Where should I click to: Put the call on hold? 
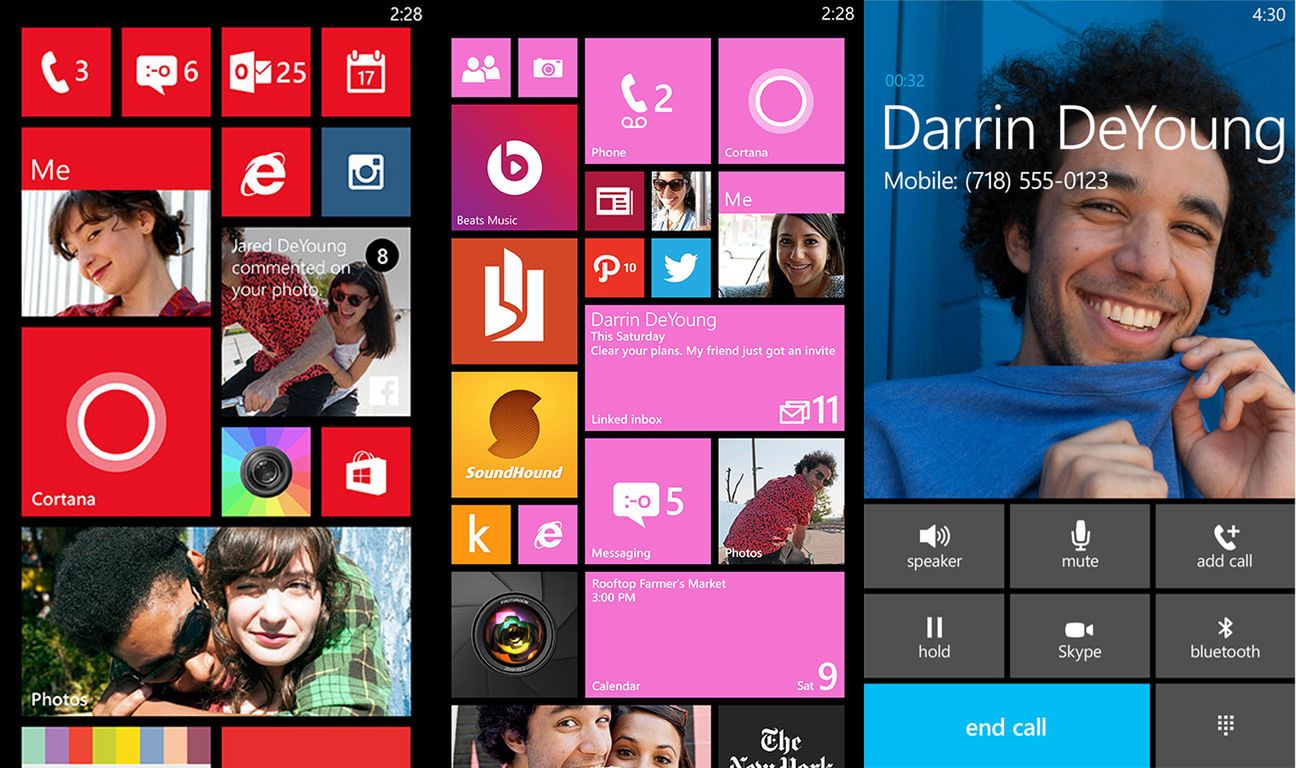[934, 636]
